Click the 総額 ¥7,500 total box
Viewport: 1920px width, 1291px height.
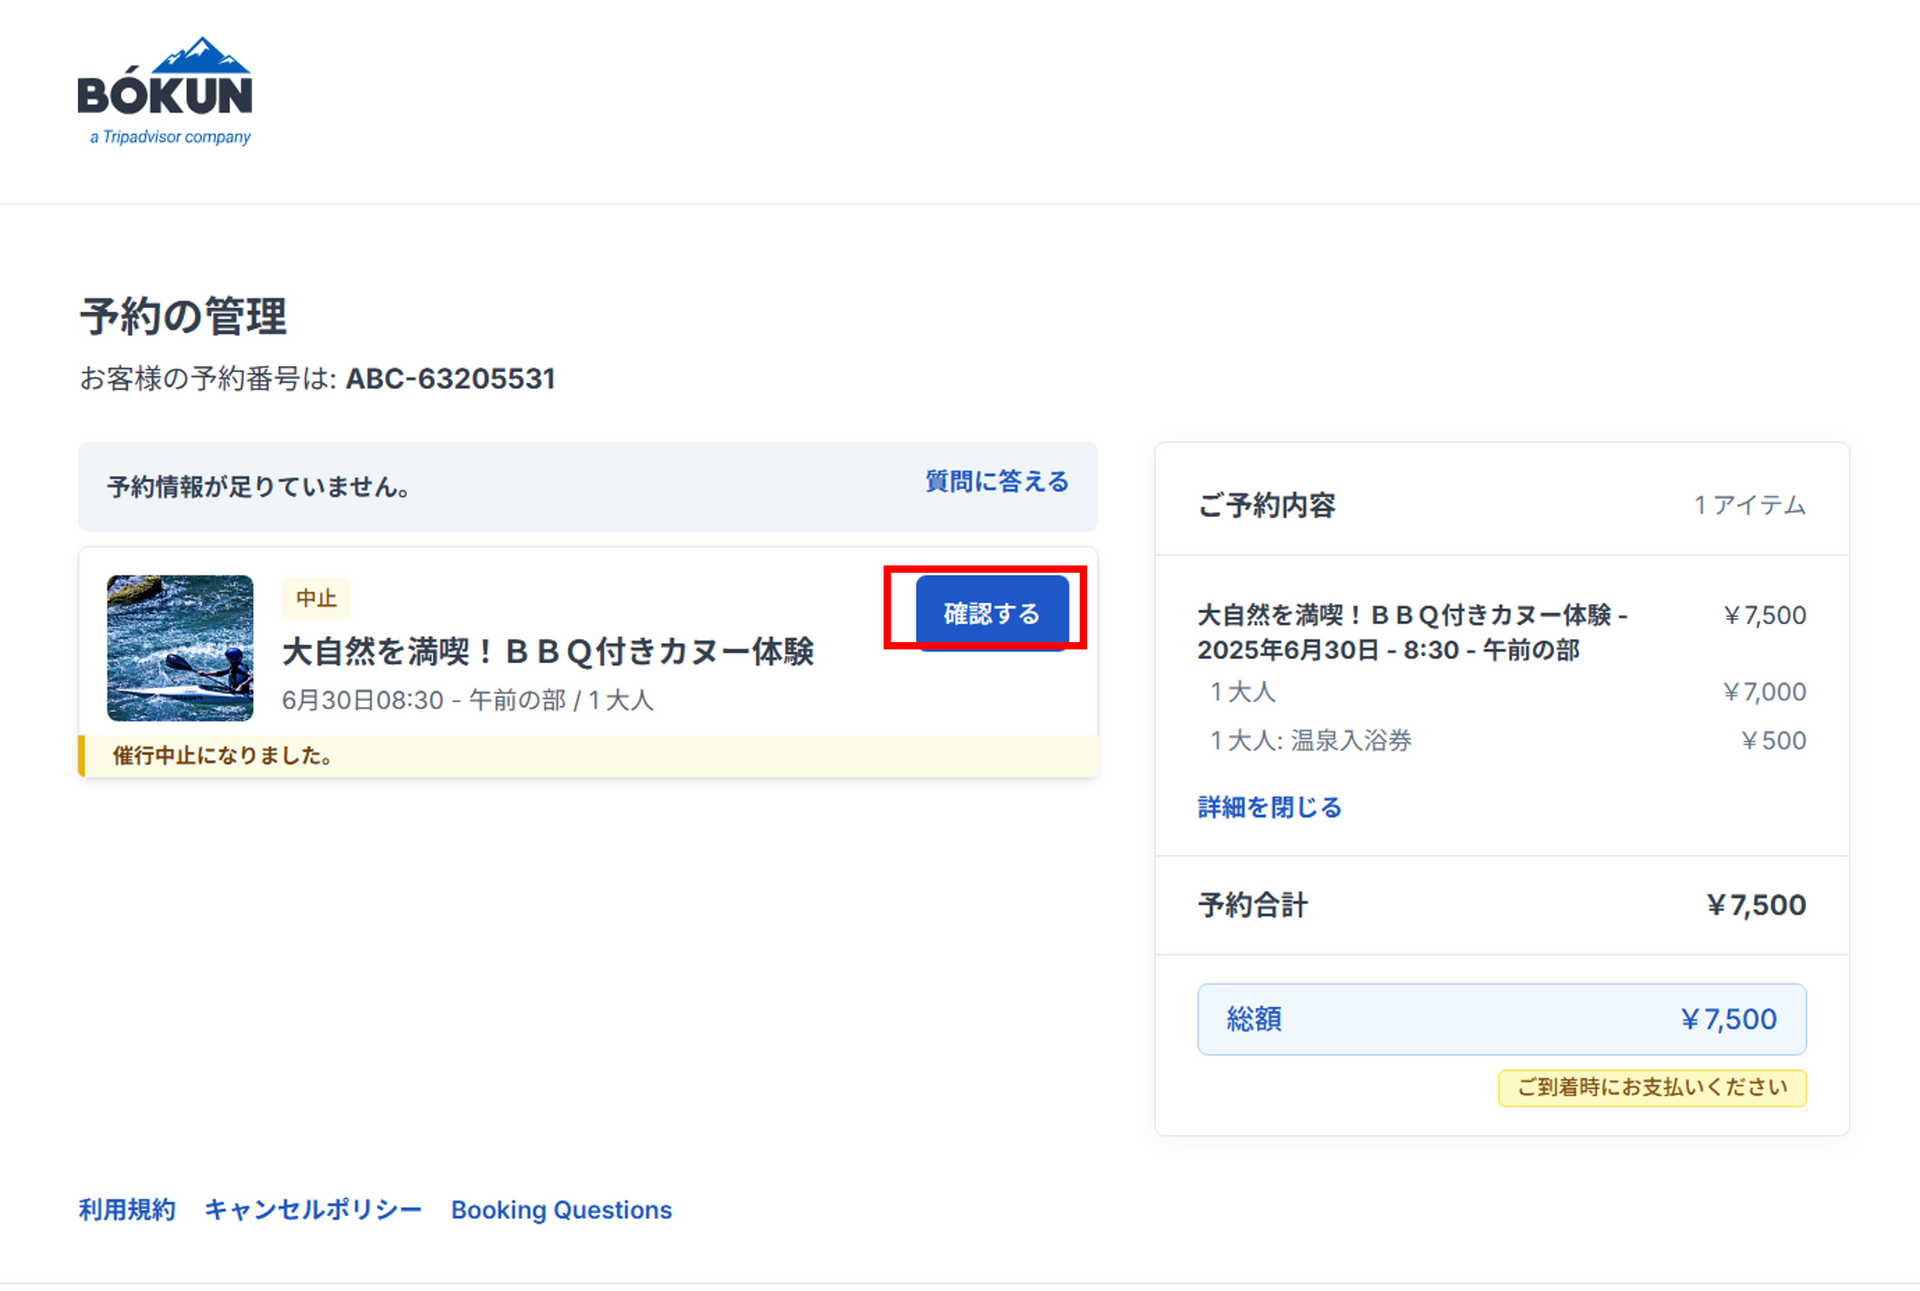[x=1501, y=1019]
